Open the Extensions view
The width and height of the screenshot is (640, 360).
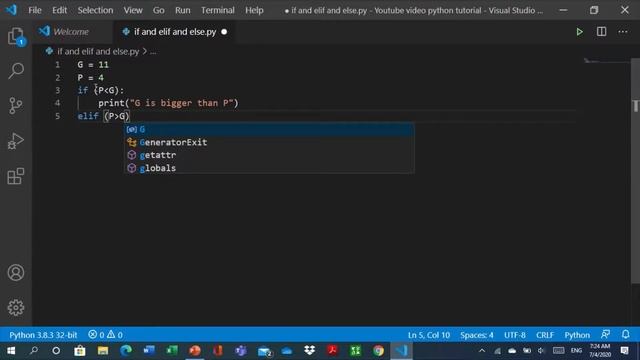click(x=16, y=176)
